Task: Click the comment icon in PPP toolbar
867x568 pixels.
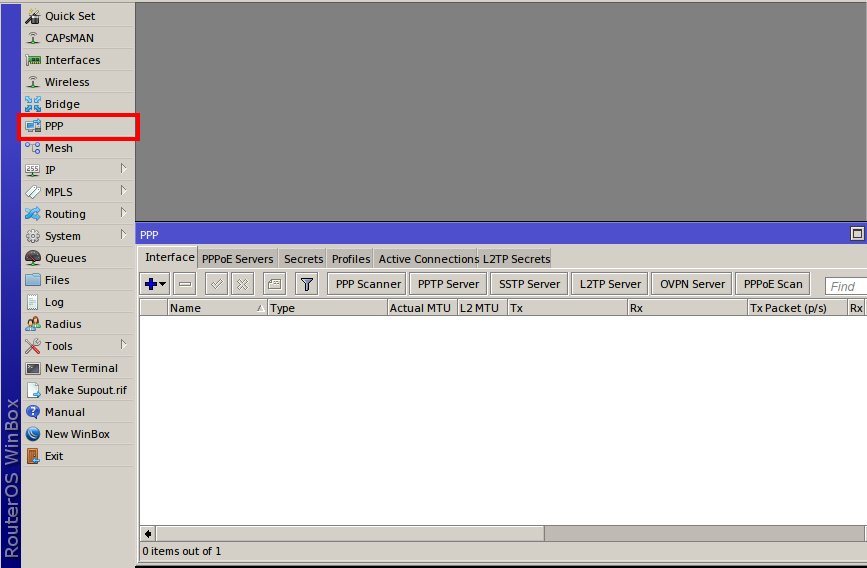Action: [274, 284]
